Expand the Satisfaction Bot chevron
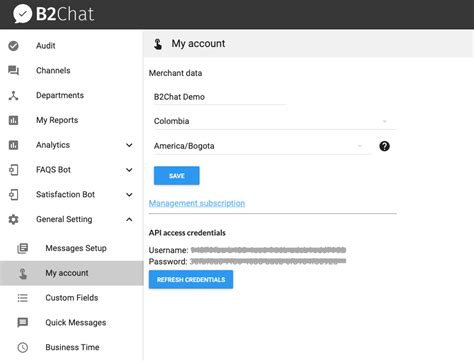 [129, 195]
